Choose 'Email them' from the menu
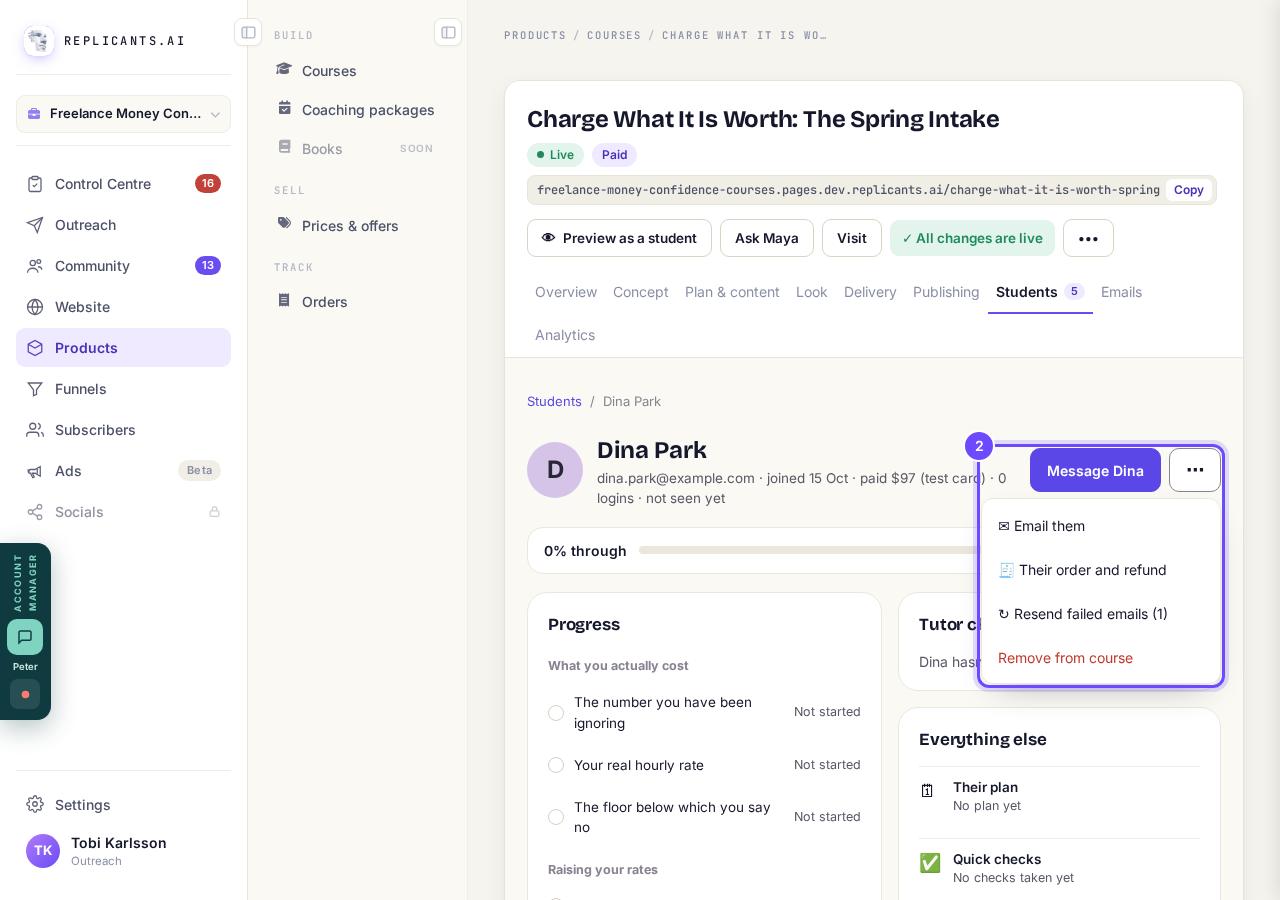Image resolution: width=1280 pixels, height=900 pixels. click(x=1101, y=526)
